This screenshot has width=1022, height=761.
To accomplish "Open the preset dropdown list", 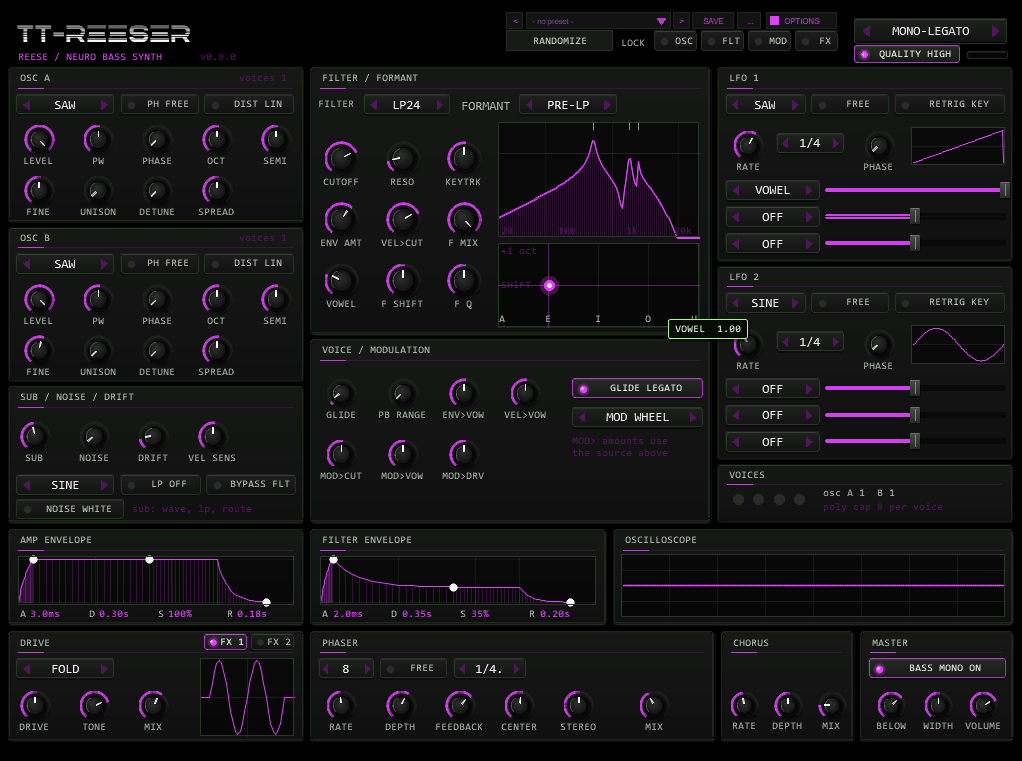I will 598,21.
